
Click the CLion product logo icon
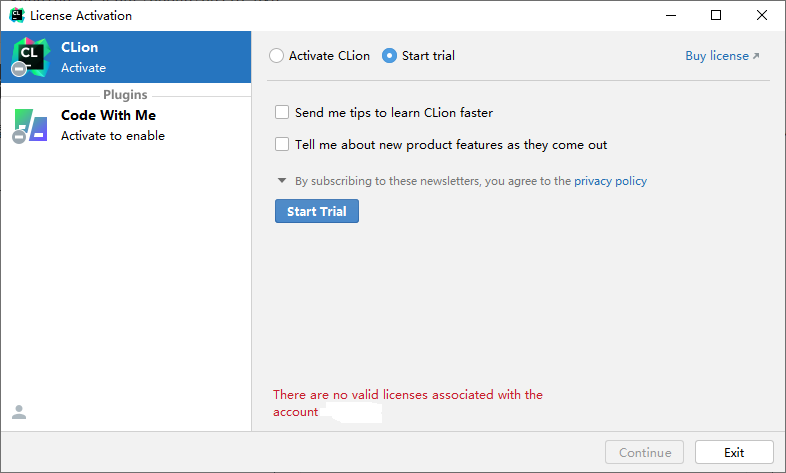[31, 57]
